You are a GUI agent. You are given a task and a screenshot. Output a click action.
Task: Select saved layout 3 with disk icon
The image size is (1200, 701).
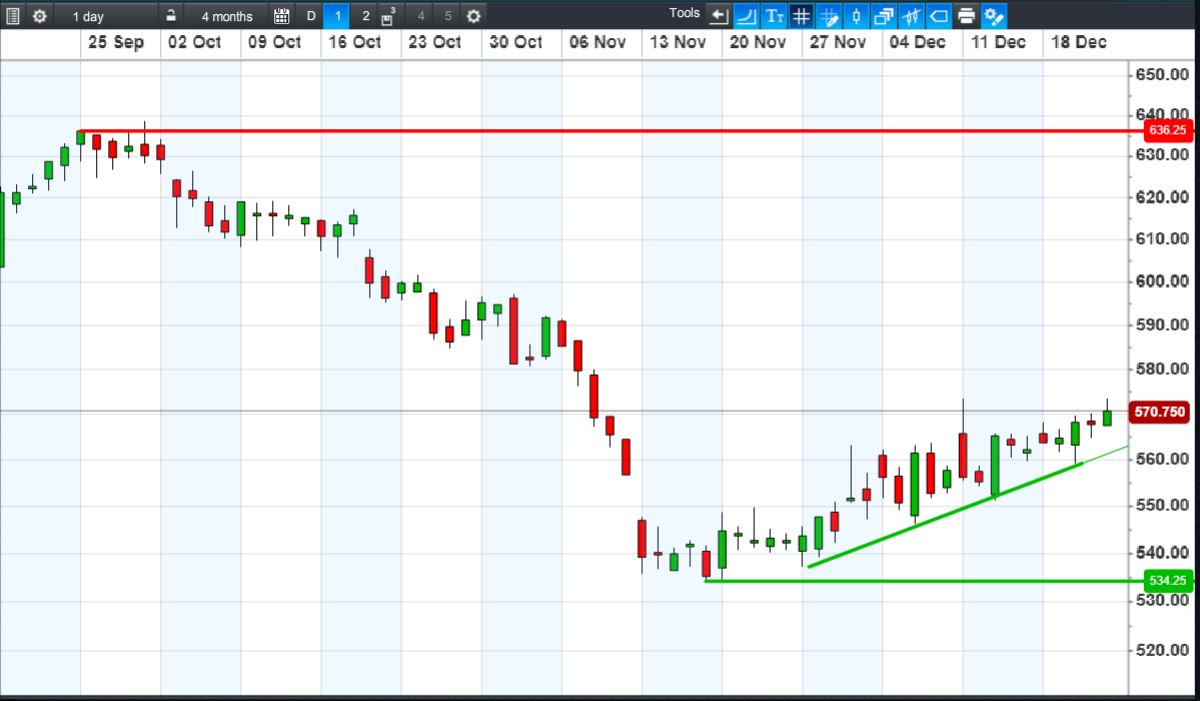(x=390, y=16)
